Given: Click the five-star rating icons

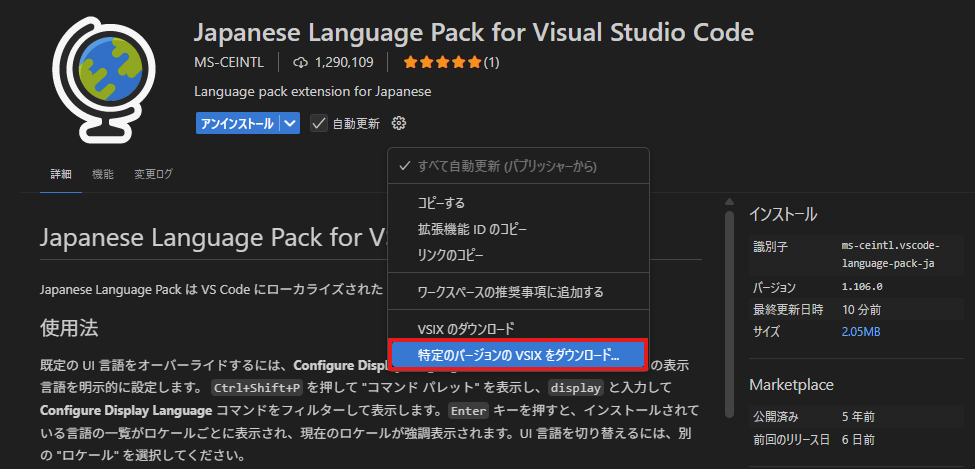Looking at the screenshot, I should (x=442, y=62).
